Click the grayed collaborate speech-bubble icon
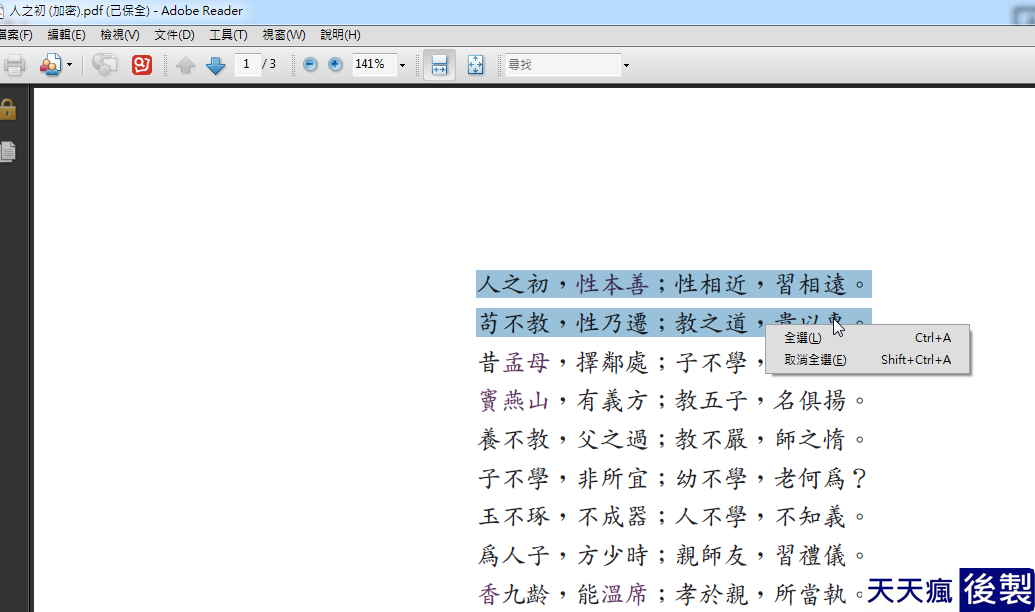The width and height of the screenshot is (1035, 612). (104, 65)
